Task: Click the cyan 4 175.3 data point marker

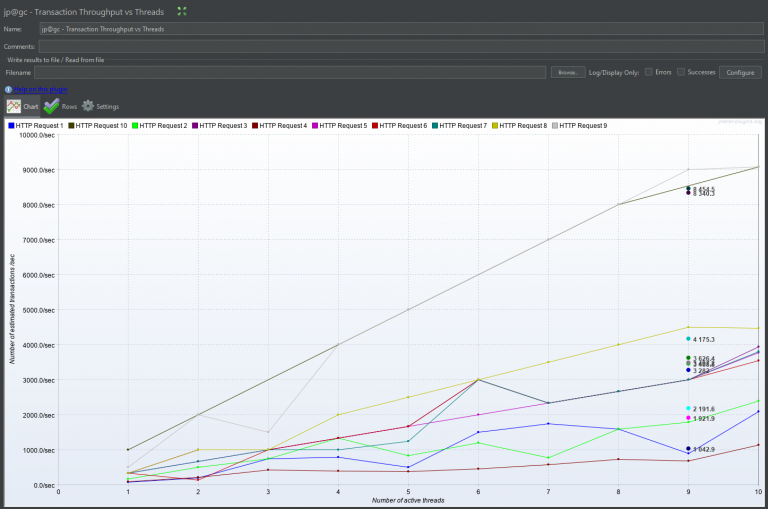Action: click(688, 339)
